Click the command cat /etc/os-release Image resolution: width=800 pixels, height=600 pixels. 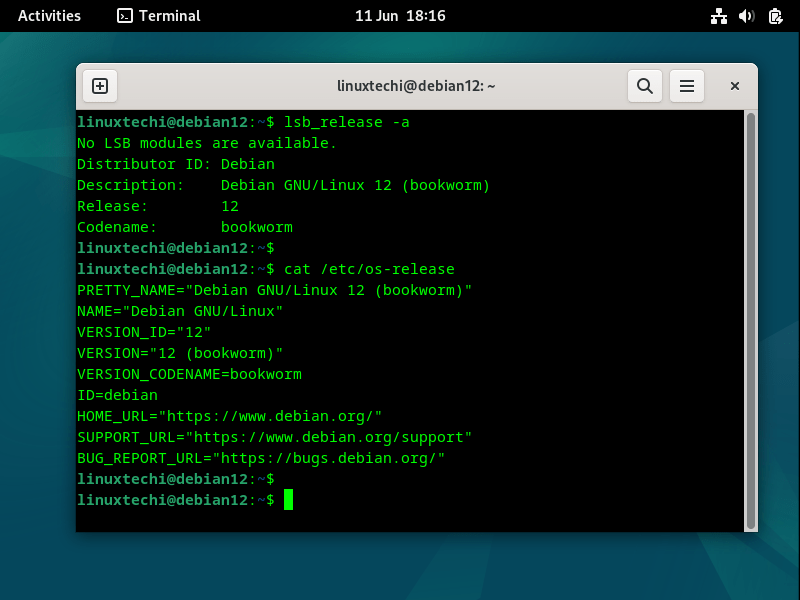click(369, 269)
